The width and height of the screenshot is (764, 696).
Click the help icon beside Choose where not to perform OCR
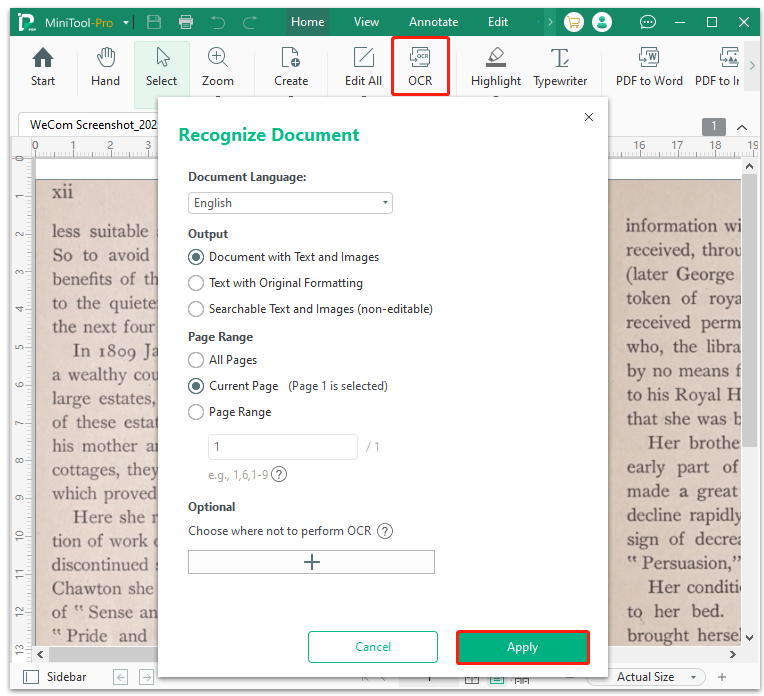click(385, 531)
